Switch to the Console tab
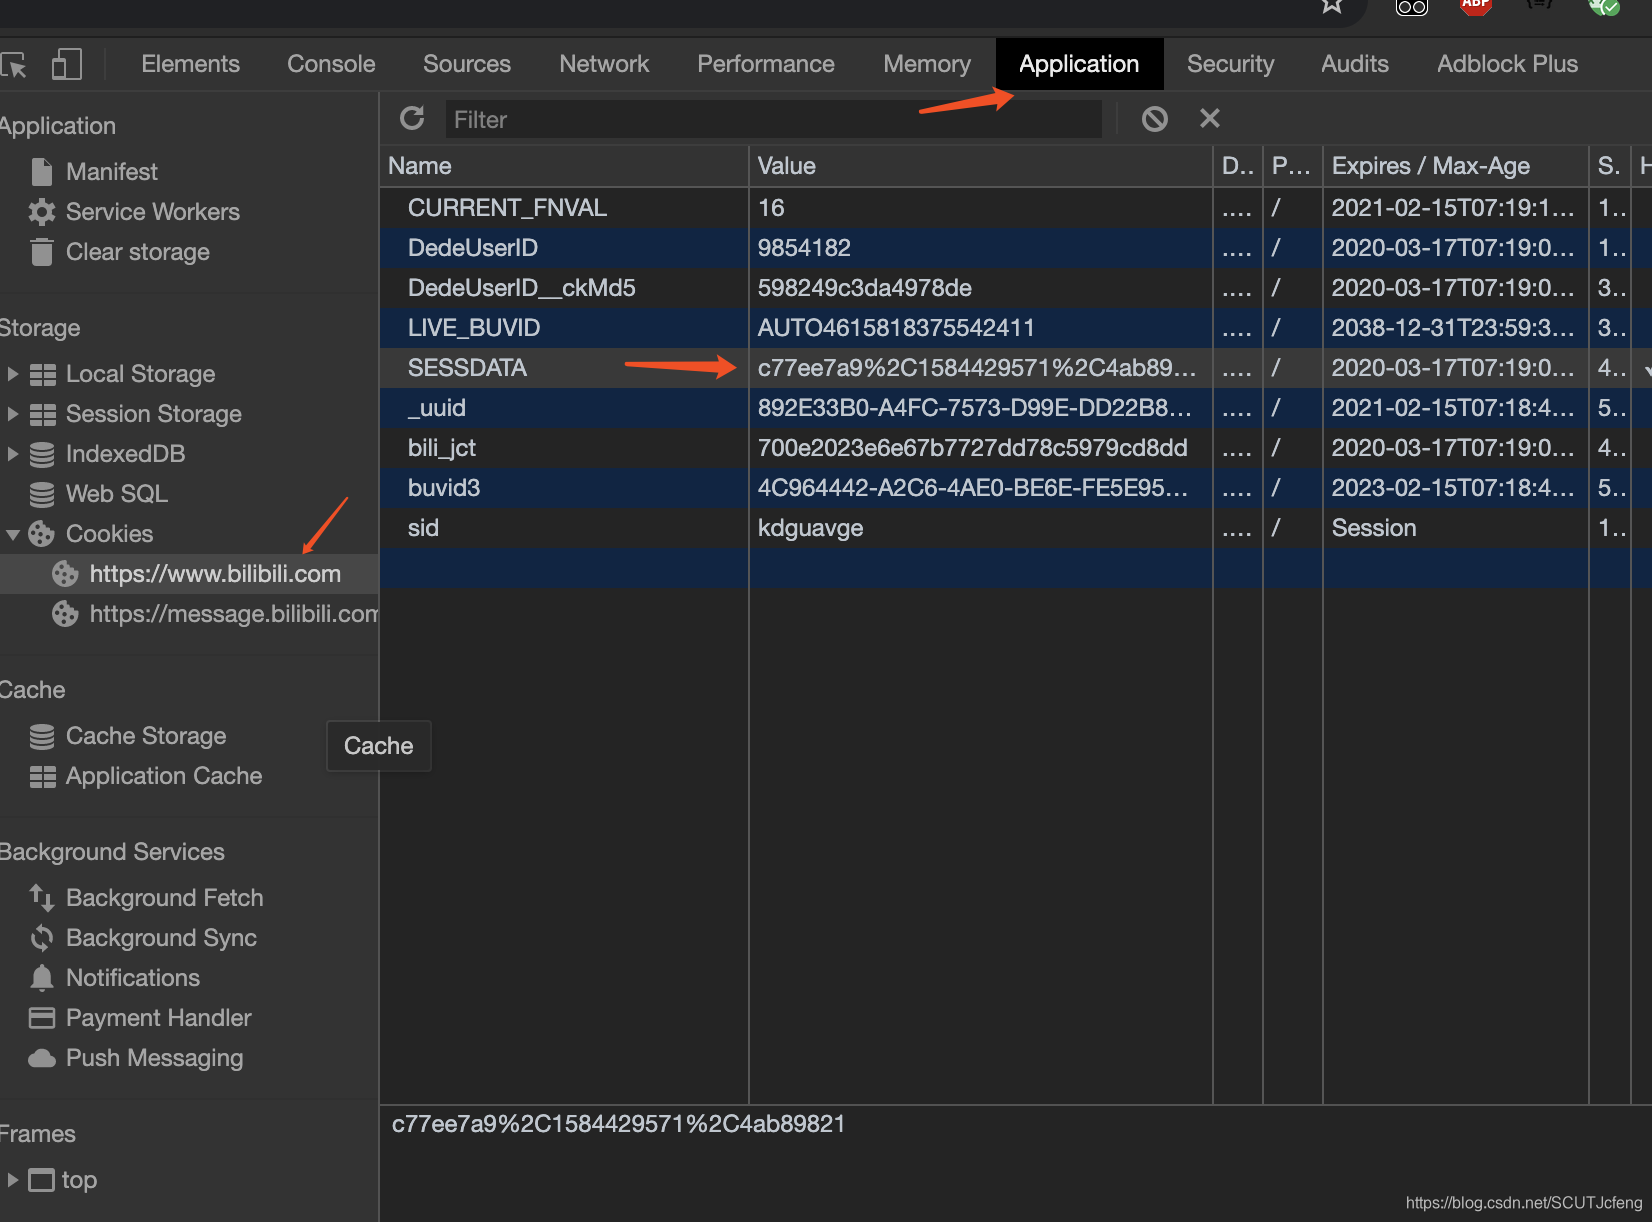The image size is (1652, 1222). [331, 64]
